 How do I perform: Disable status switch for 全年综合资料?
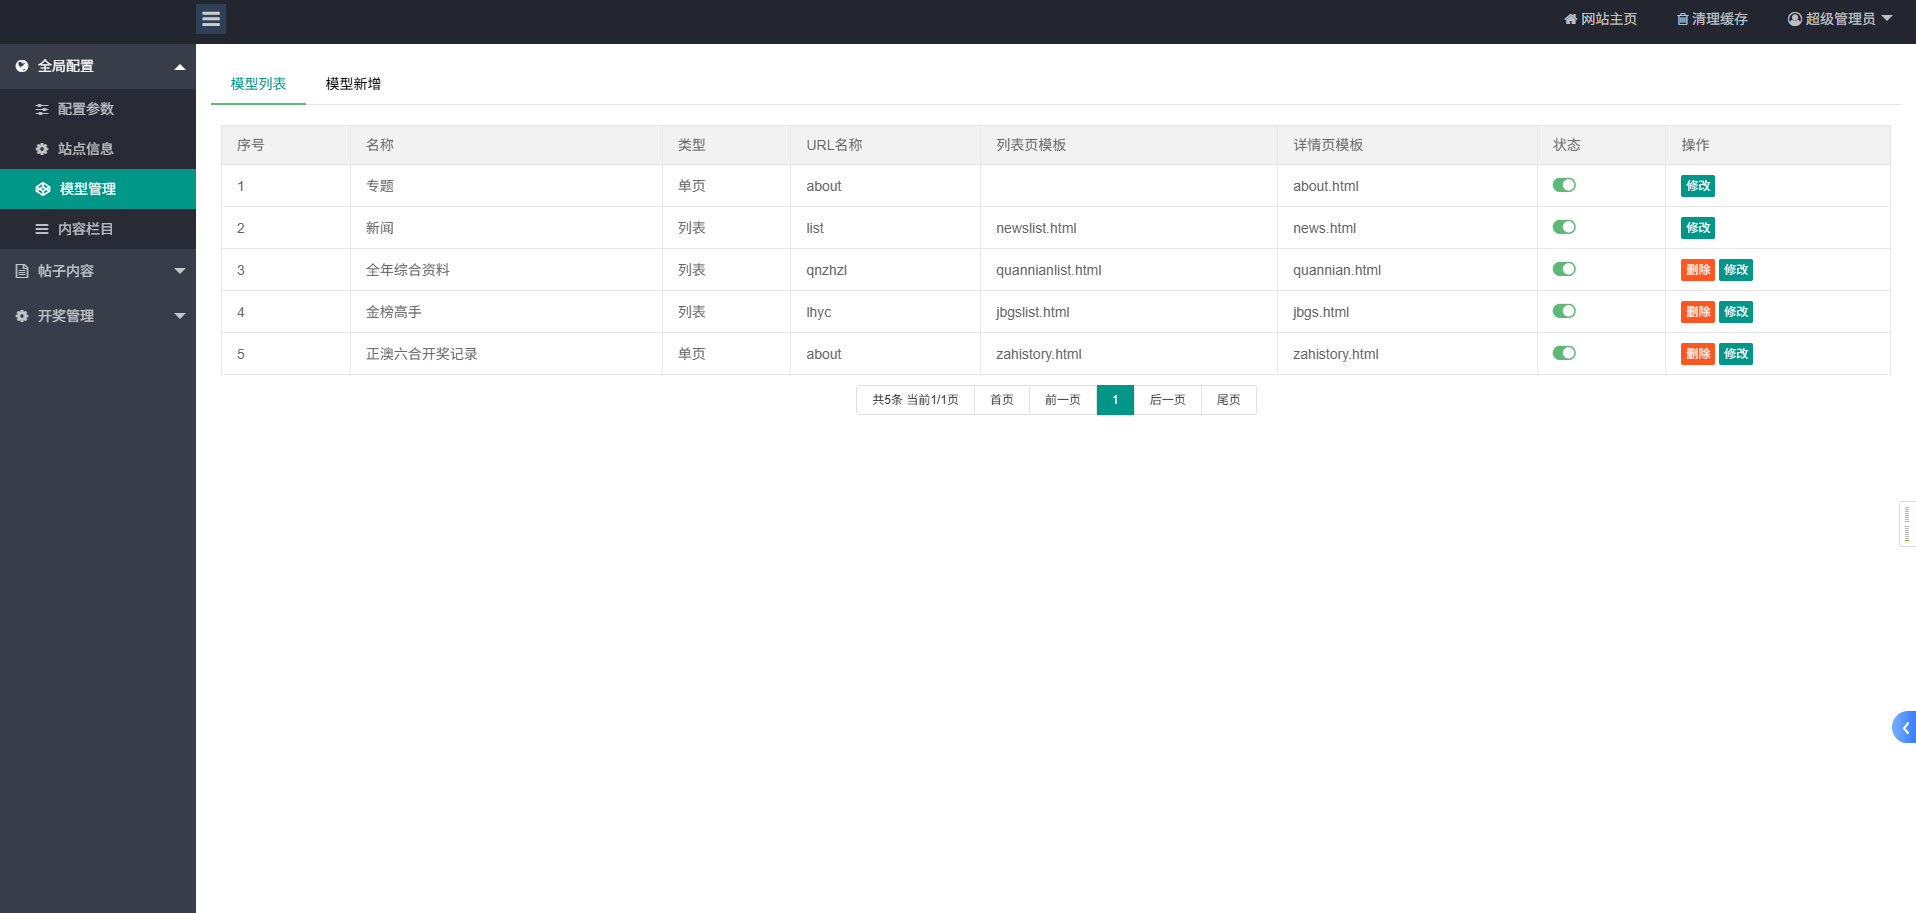click(1564, 269)
